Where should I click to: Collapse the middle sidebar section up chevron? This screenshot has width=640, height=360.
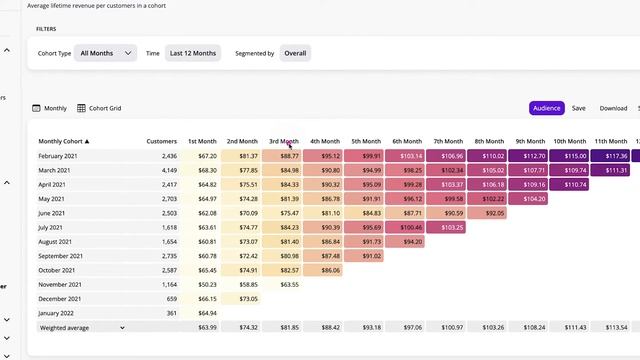(7, 182)
